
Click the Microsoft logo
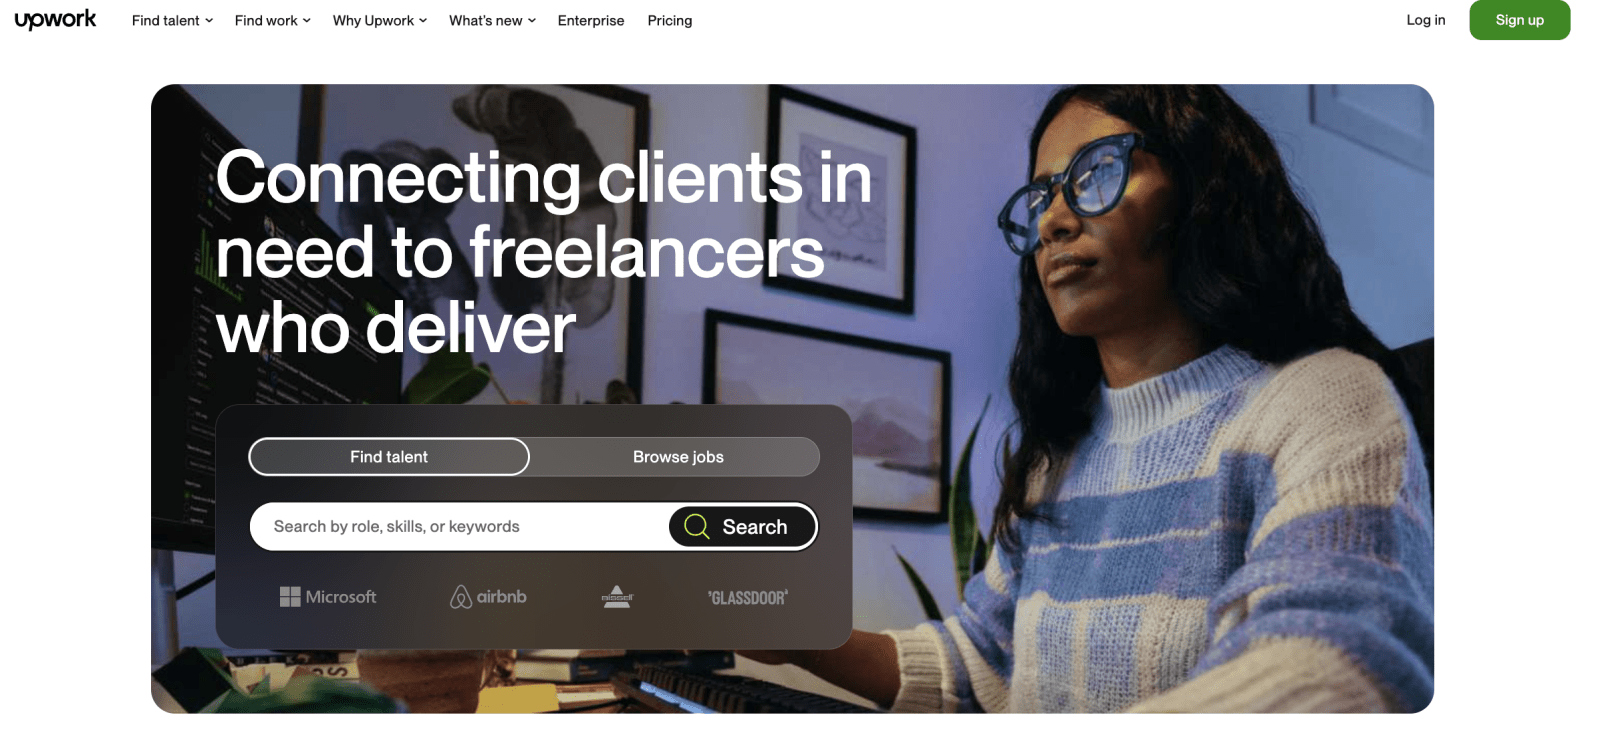(x=328, y=597)
